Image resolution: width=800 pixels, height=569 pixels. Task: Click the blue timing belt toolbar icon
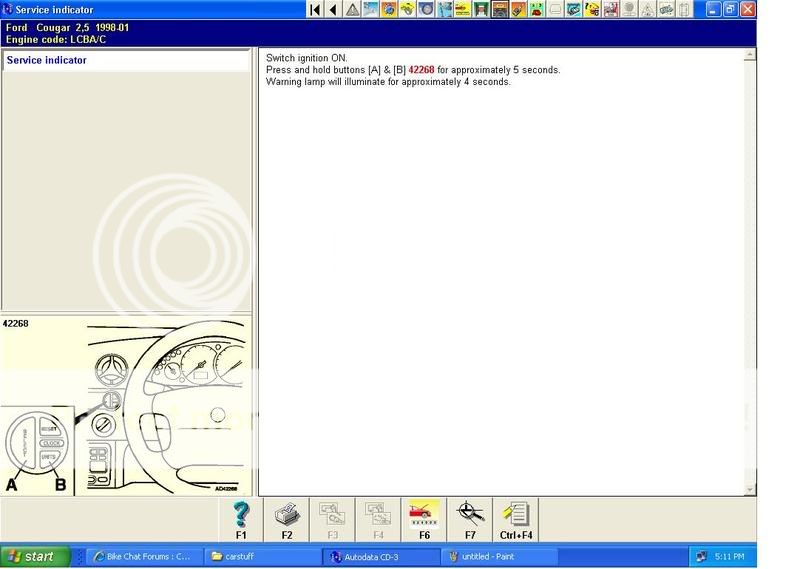[x=573, y=9]
